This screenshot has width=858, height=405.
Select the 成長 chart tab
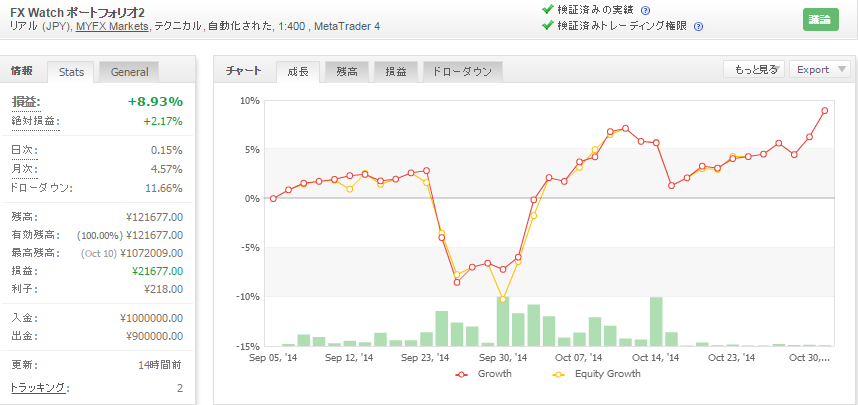[x=297, y=72]
